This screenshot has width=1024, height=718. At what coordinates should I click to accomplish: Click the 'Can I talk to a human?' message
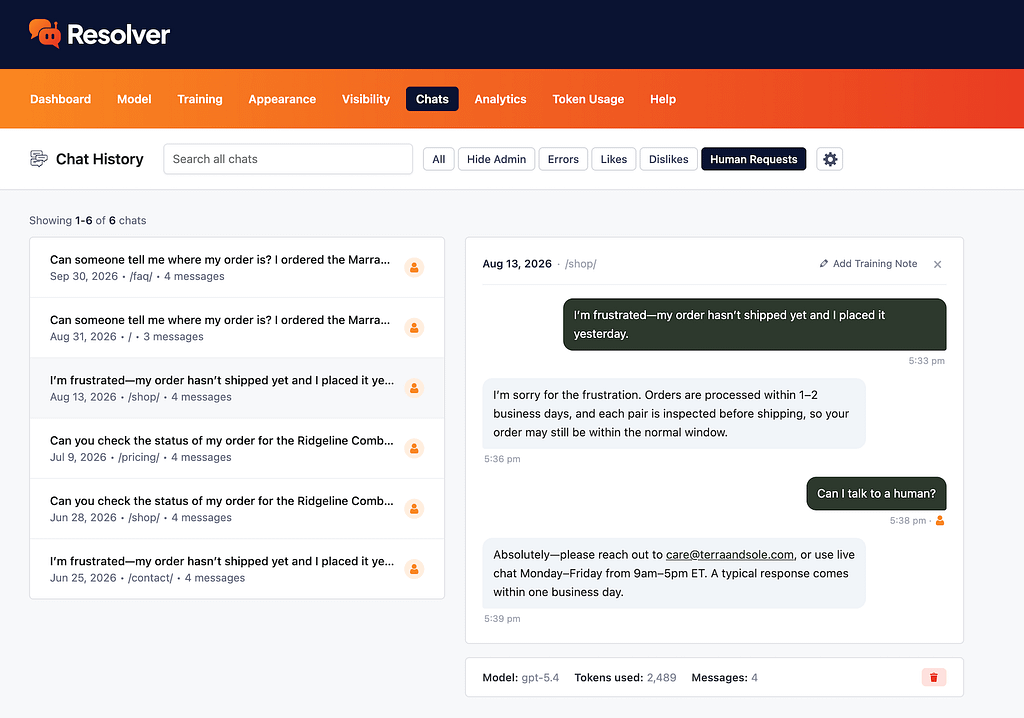pyautogui.click(x=876, y=494)
